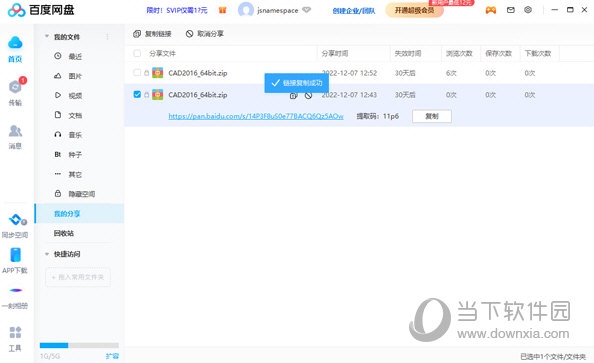Click lock icon of the 12:43 share
Viewport: 594px width, 363px height.
tap(146, 95)
